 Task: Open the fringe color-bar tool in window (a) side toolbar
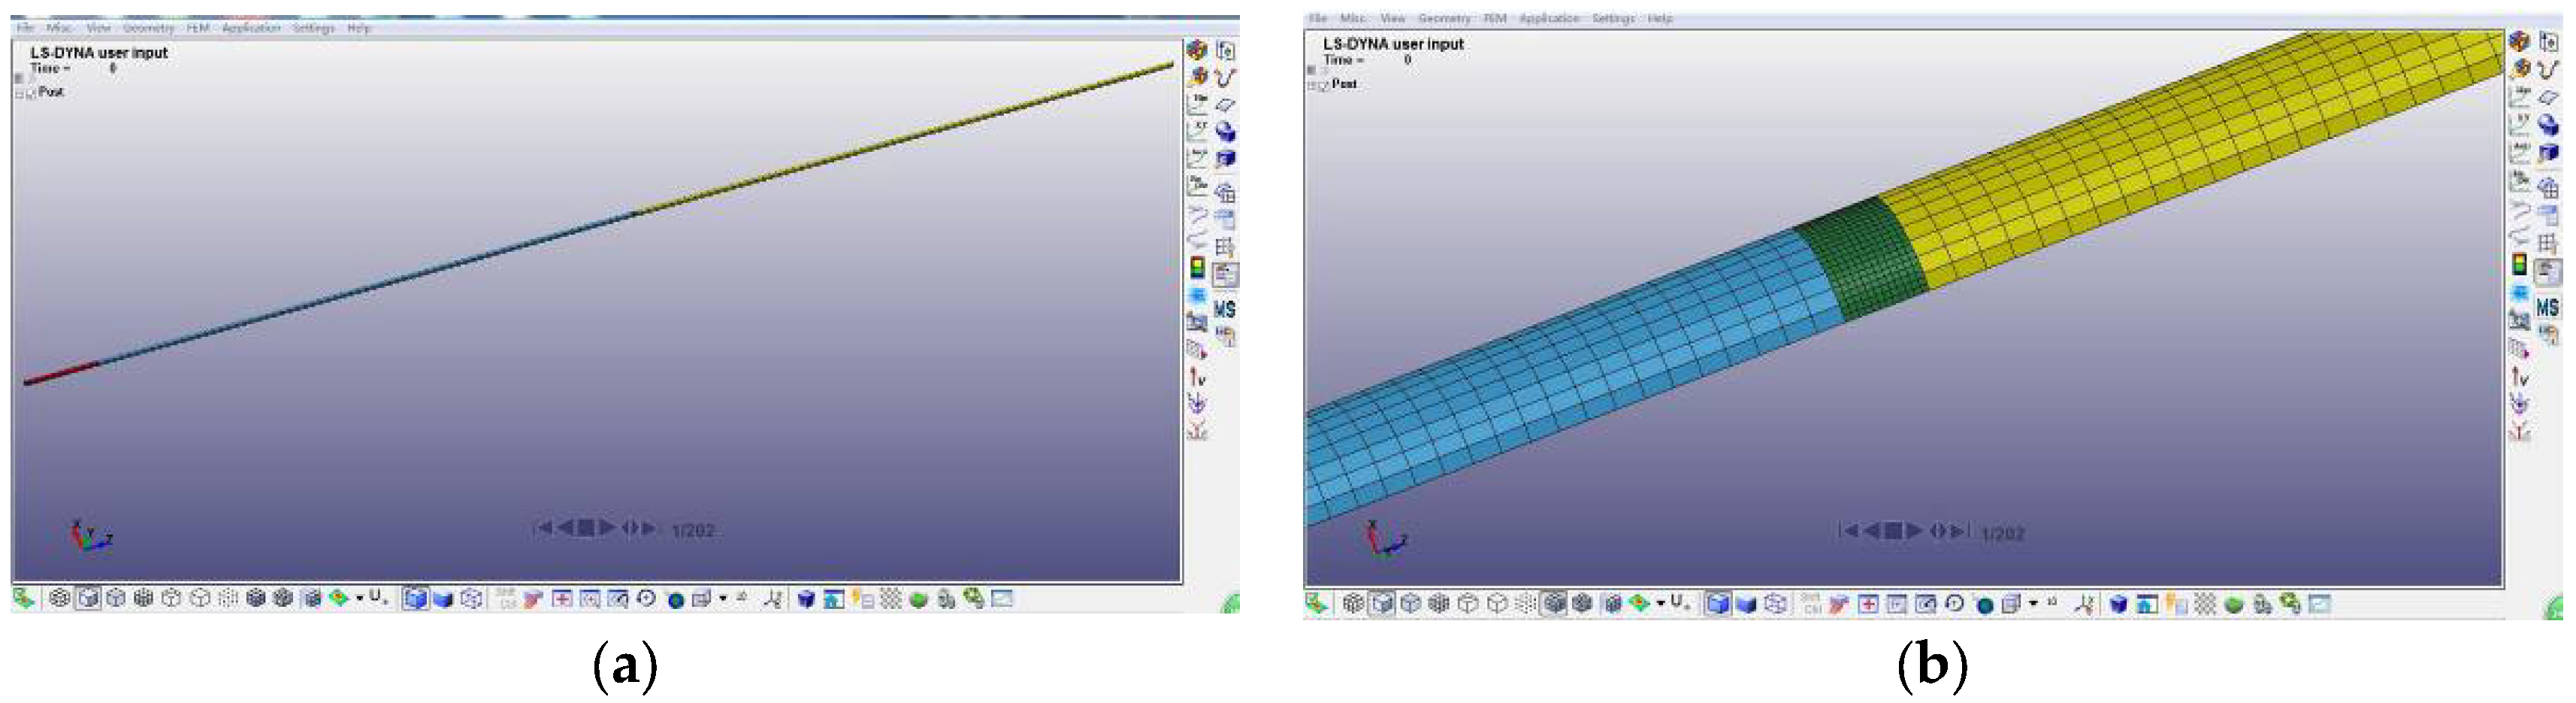1197,268
